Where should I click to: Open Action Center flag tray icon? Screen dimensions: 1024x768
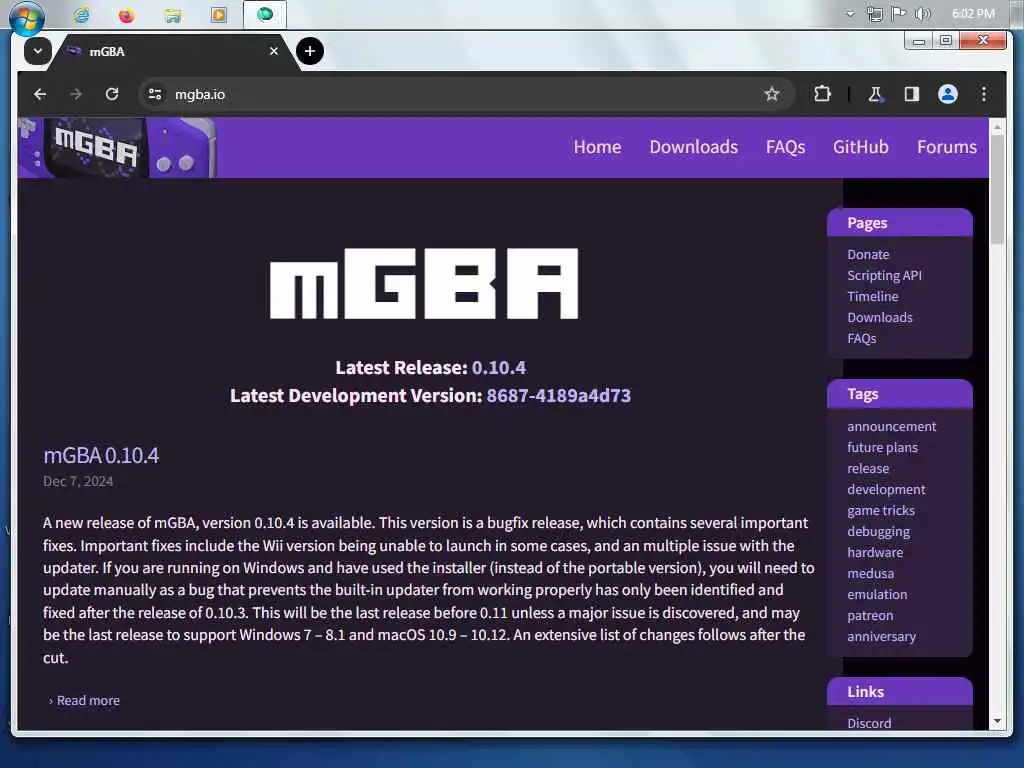coord(899,14)
